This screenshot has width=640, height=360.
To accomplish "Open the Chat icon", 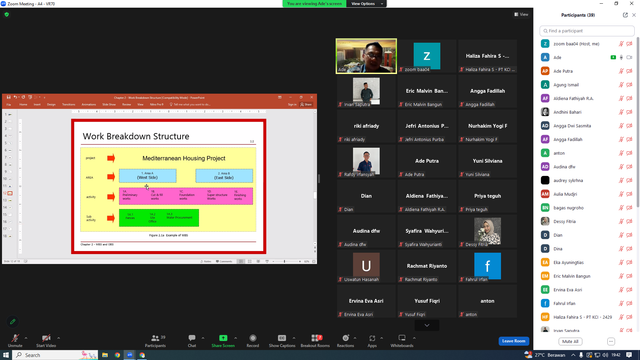I will click(x=192, y=338).
